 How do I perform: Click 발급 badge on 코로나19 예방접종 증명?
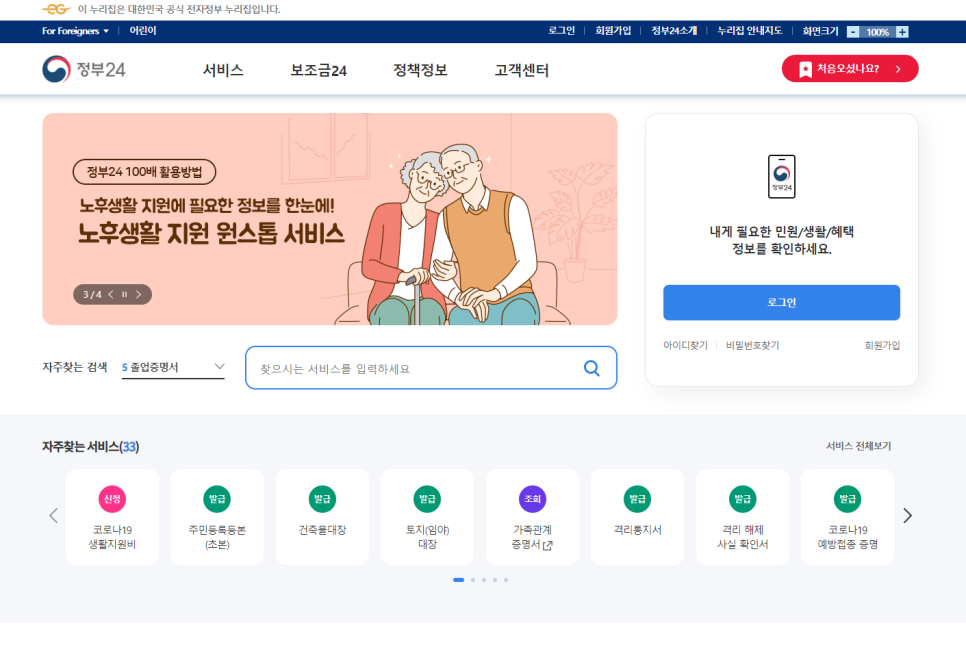[x=847, y=498]
